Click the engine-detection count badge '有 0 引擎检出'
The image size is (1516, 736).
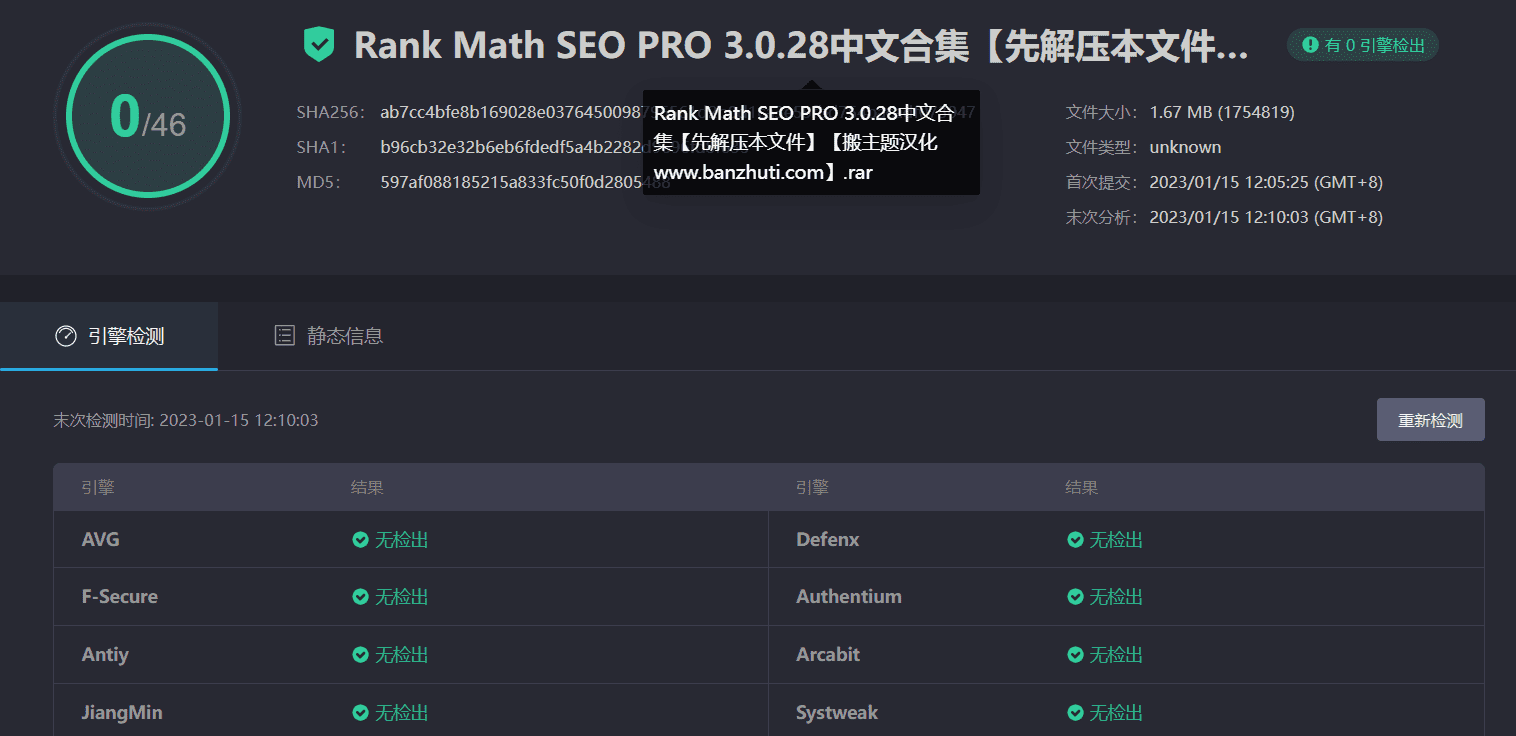(x=1363, y=45)
